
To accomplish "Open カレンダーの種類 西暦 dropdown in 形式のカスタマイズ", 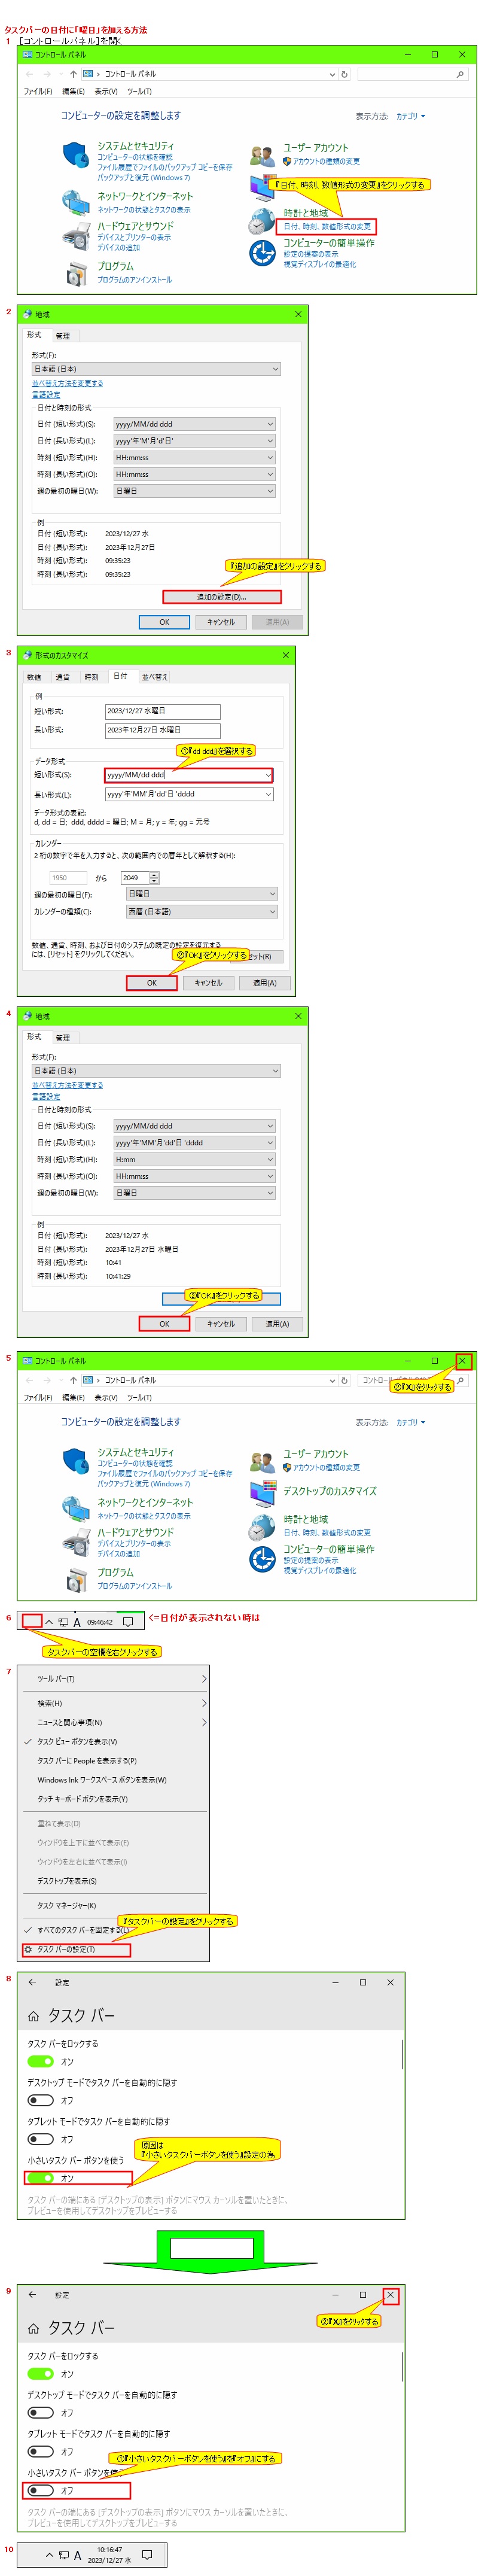I will 201,911.
